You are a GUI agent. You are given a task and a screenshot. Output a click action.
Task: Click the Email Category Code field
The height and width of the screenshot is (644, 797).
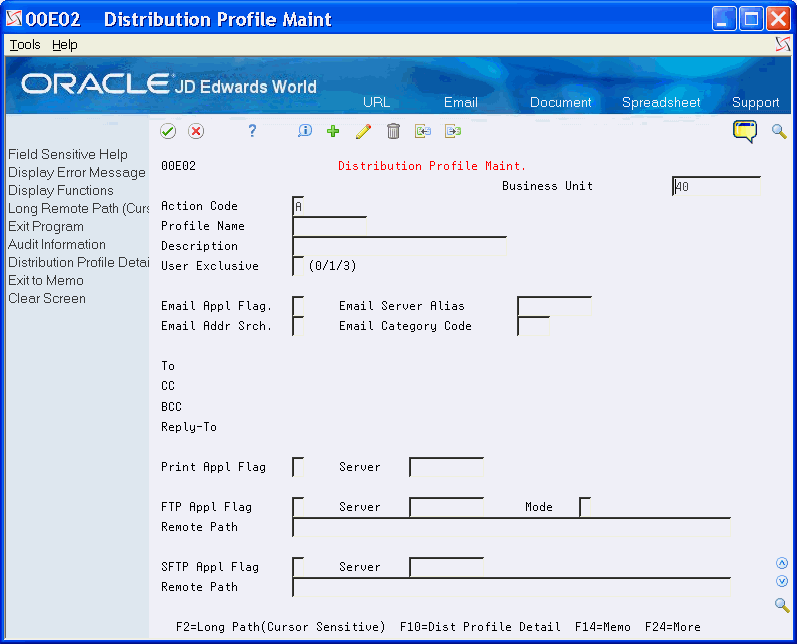coord(533,326)
